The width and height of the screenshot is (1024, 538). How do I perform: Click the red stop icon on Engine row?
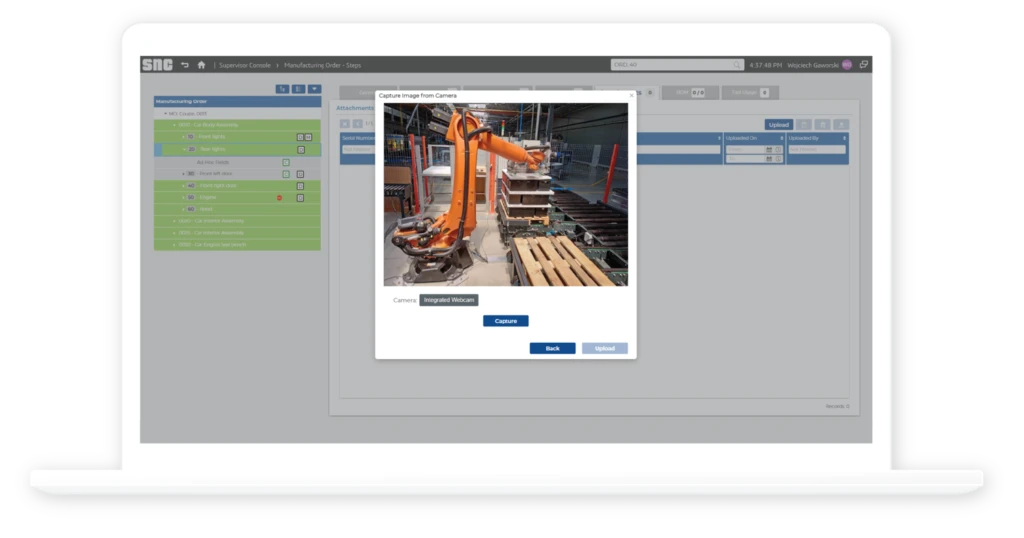(279, 197)
